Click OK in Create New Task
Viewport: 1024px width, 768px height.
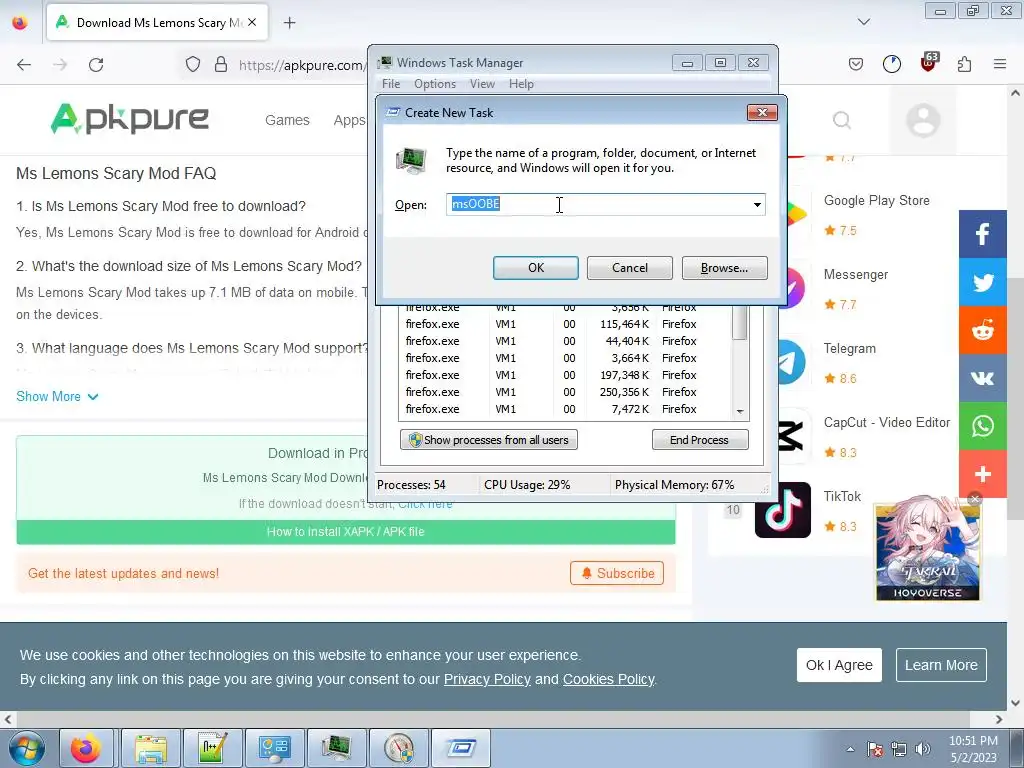(x=536, y=268)
